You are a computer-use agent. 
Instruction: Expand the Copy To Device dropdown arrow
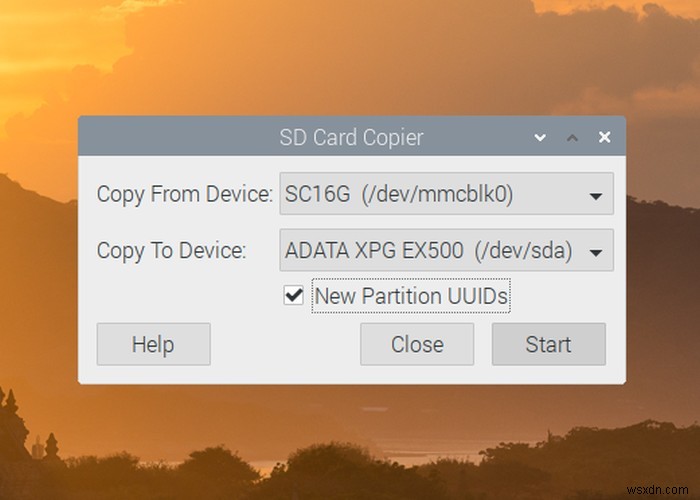[x=596, y=251]
